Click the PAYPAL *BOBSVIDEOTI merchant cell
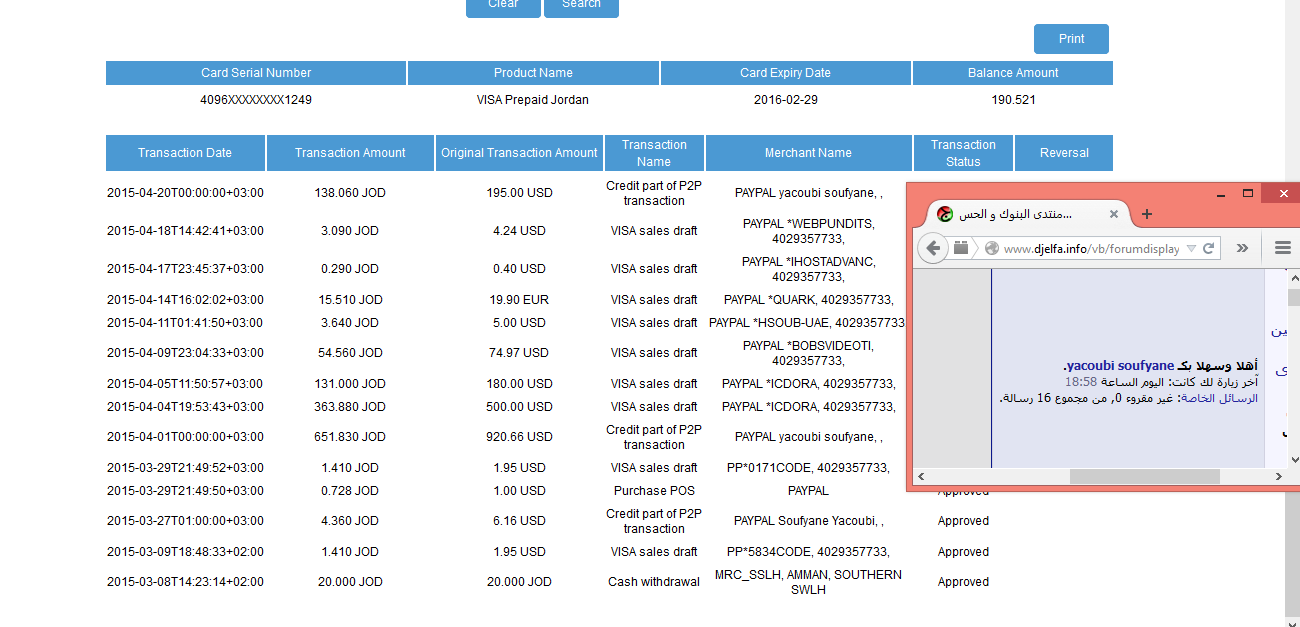Viewport: 1300px width, 627px height. [808, 353]
